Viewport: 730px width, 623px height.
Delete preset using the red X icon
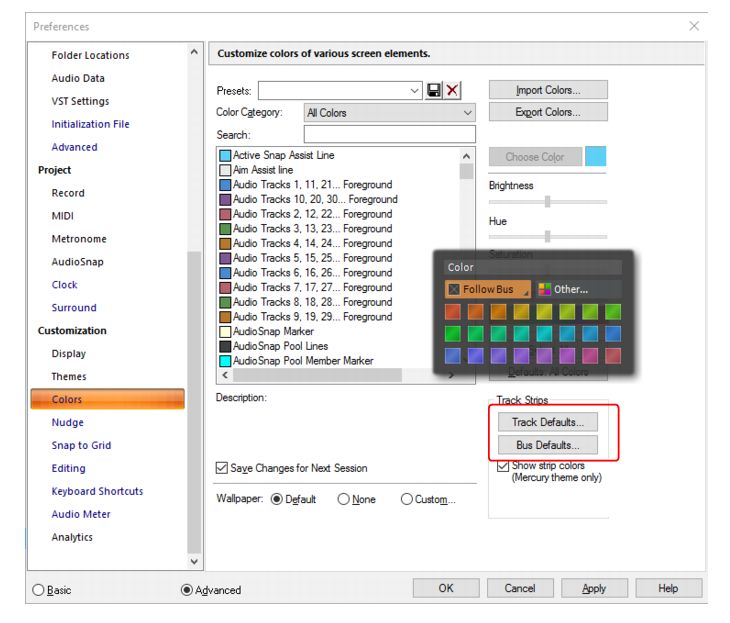pos(452,90)
